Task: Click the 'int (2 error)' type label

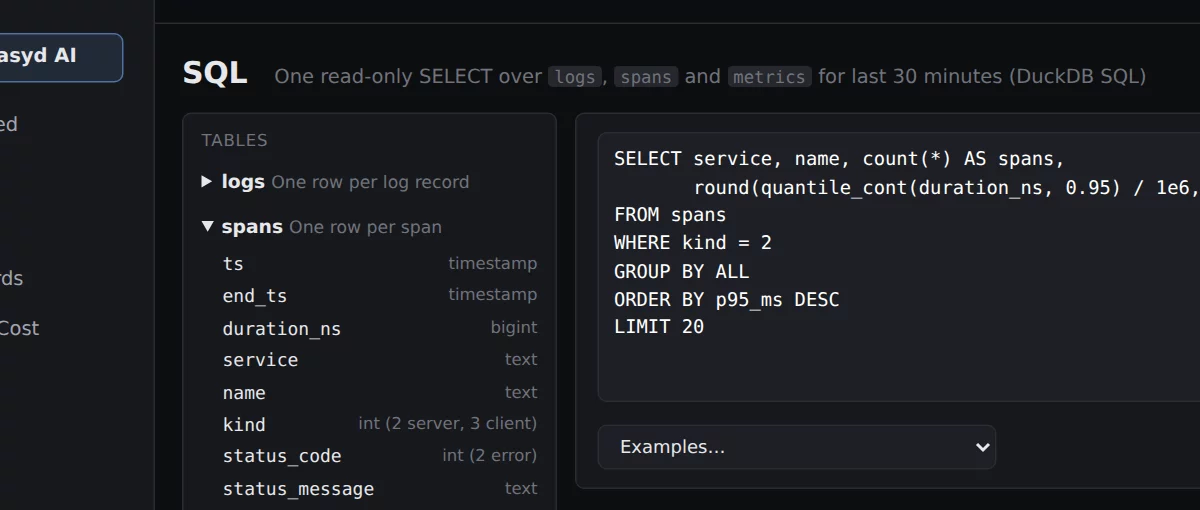Action: point(490,456)
